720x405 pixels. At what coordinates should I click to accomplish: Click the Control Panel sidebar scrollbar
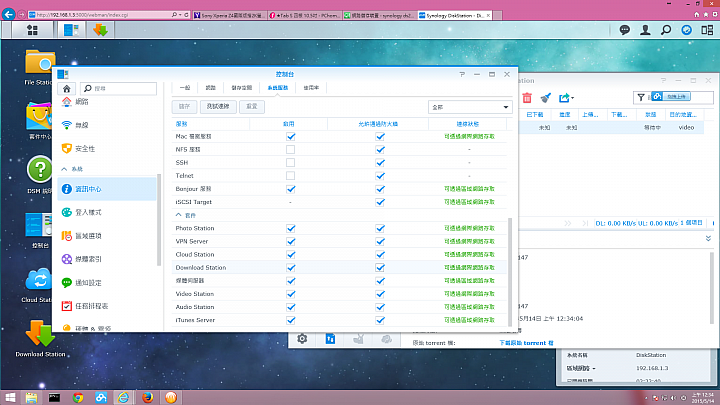(x=159, y=219)
